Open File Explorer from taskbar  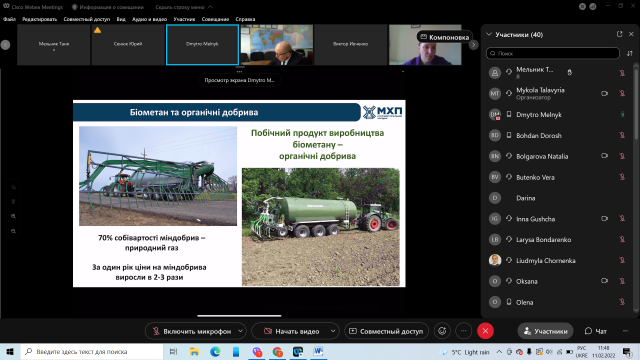coord(194,351)
